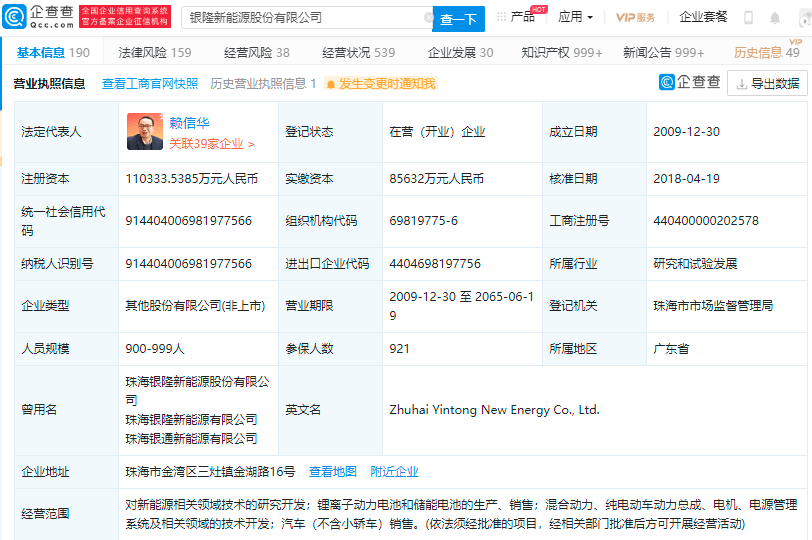Image resolution: width=812 pixels, height=540 pixels.
Task: Select region 广东省
Action: click(x=671, y=348)
